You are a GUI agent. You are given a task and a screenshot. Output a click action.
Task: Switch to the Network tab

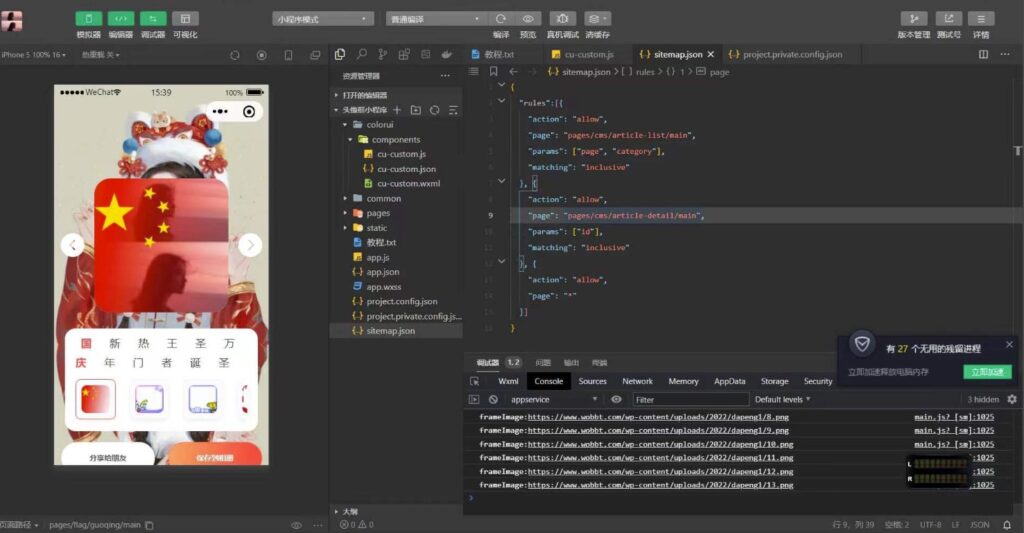(x=637, y=381)
